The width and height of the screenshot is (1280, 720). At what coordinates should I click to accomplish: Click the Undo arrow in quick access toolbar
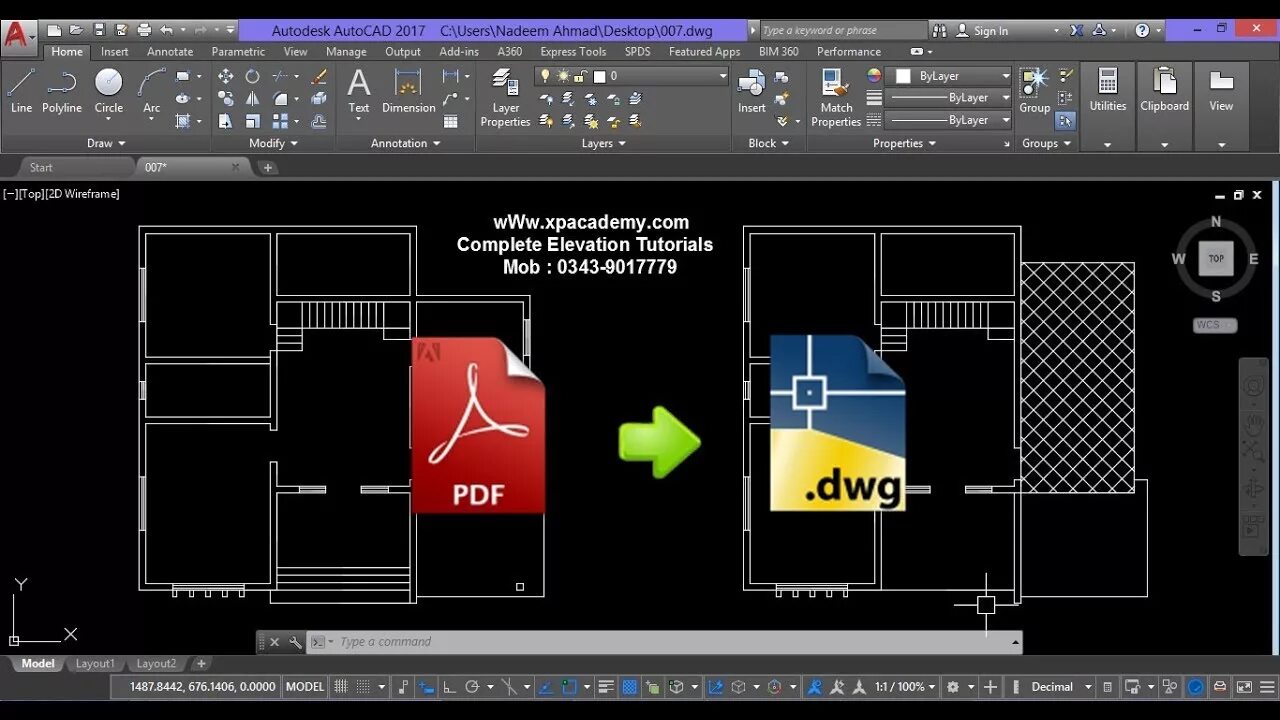[x=166, y=31]
